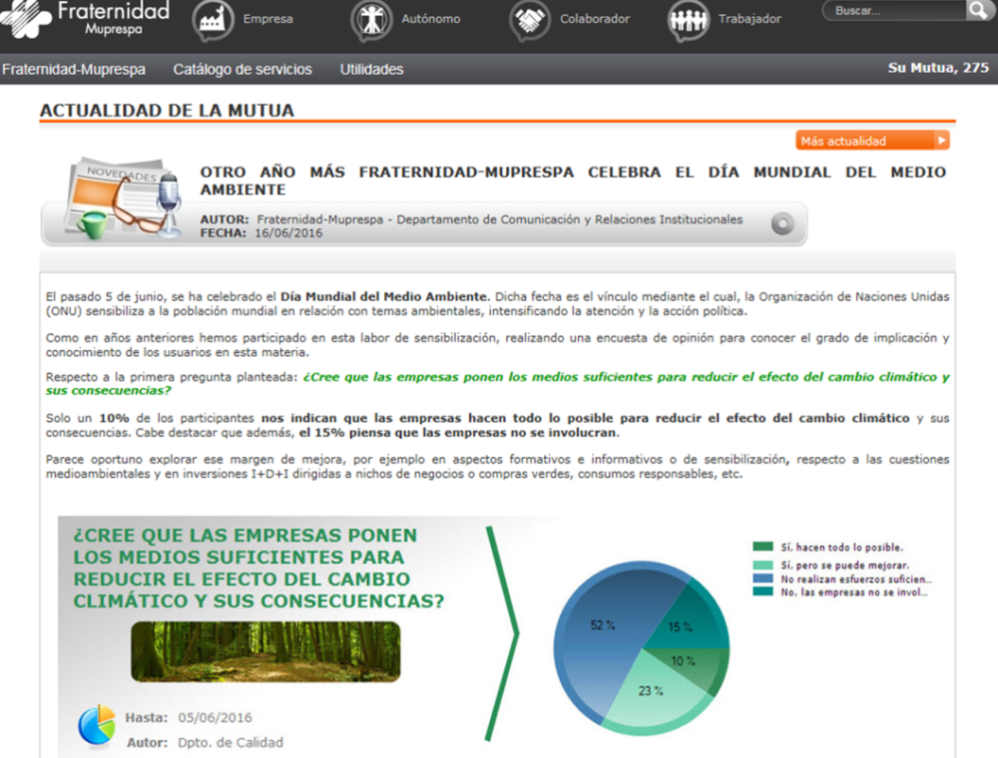Screen dimensions: 998x758
Task: Click the green survey question in the article text
Action: click(x=497, y=384)
